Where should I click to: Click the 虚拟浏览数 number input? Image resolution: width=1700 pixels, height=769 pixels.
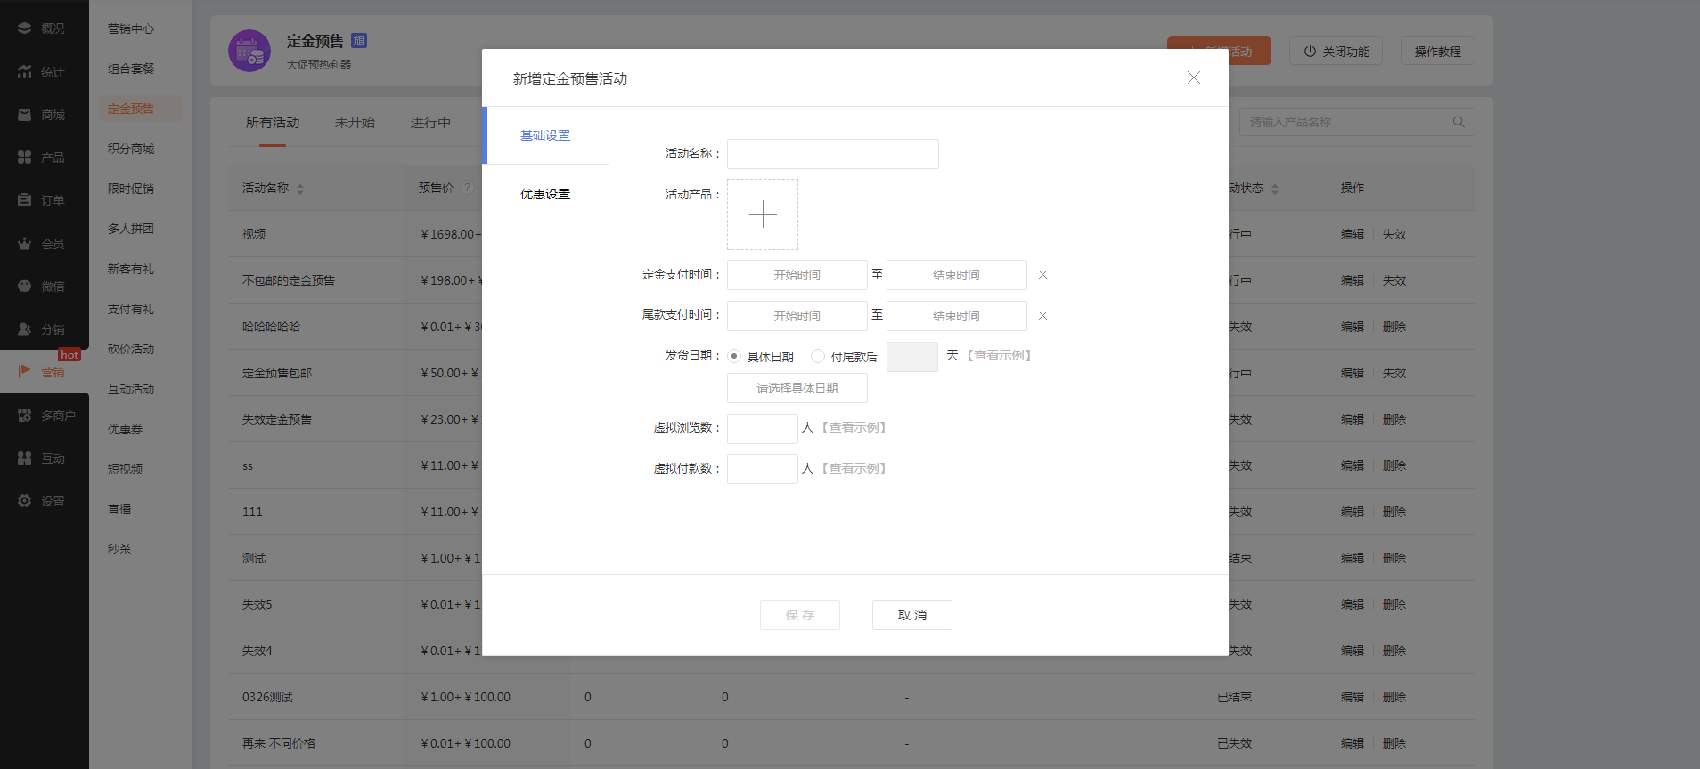(762, 429)
